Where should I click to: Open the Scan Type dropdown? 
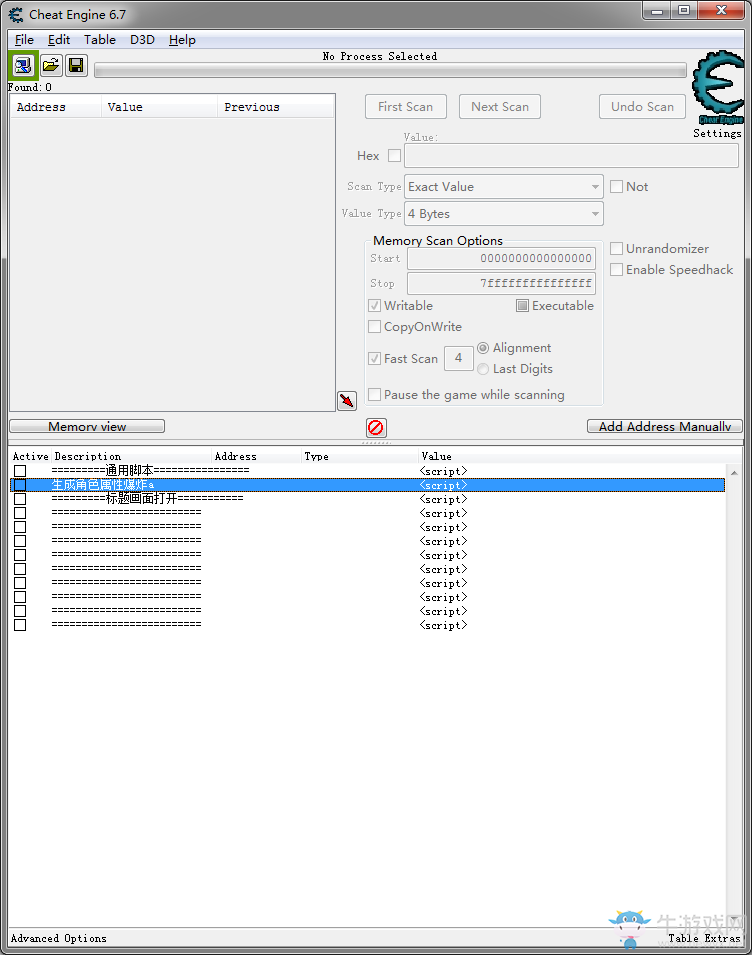[504, 186]
